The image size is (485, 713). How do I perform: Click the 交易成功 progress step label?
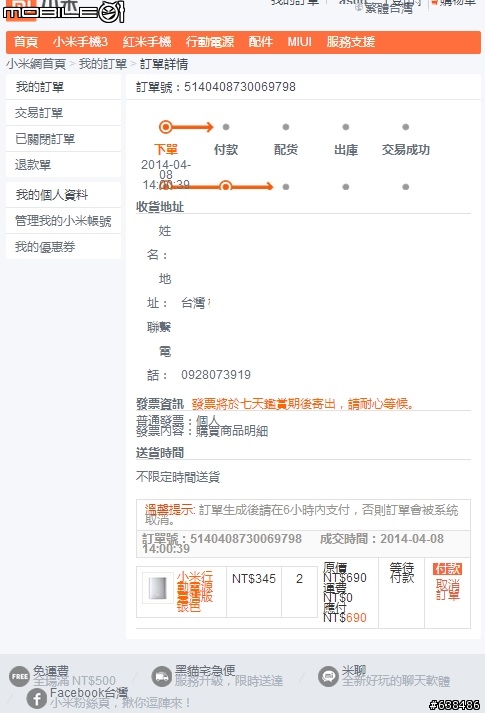point(406,150)
